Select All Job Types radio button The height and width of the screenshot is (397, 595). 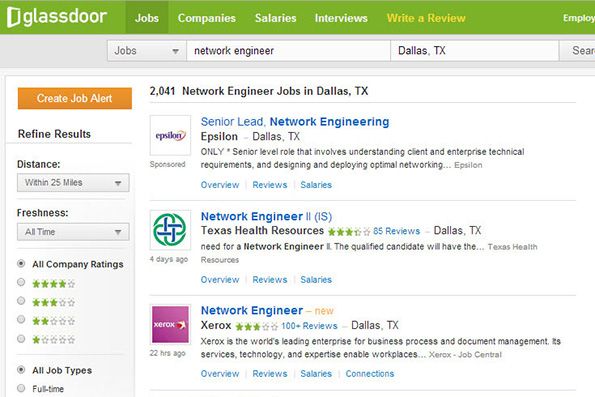coord(21,370)
